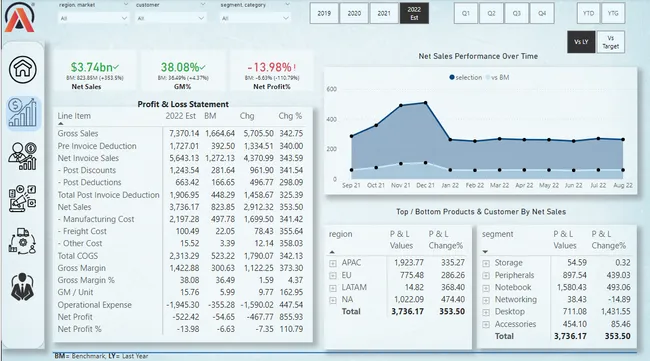Switch comparison to Vs LY
650x361 pixels.
tap(581, 42)
